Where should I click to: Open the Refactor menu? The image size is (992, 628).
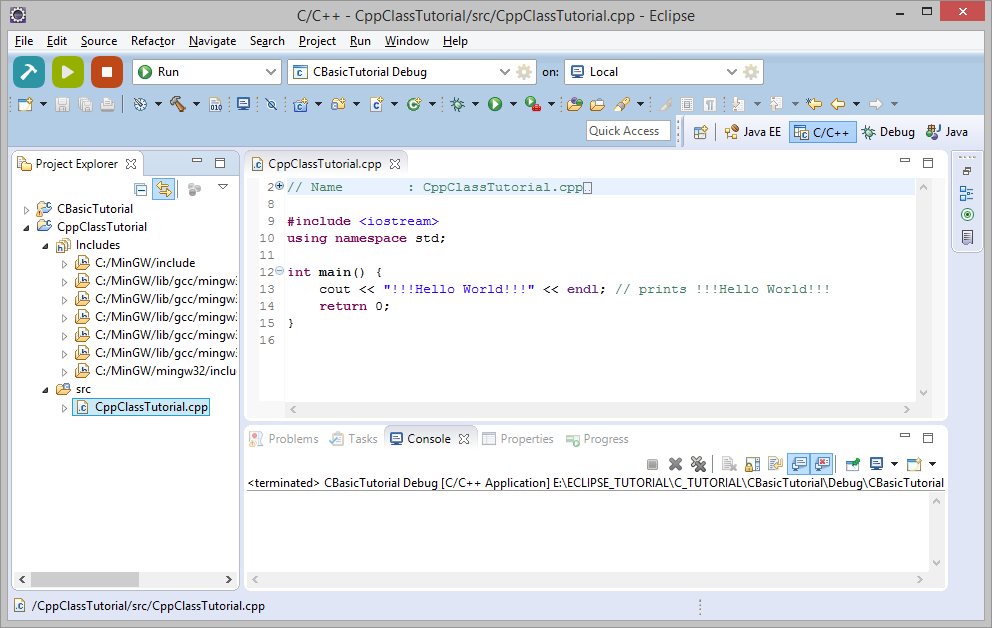tap(153, 41)
